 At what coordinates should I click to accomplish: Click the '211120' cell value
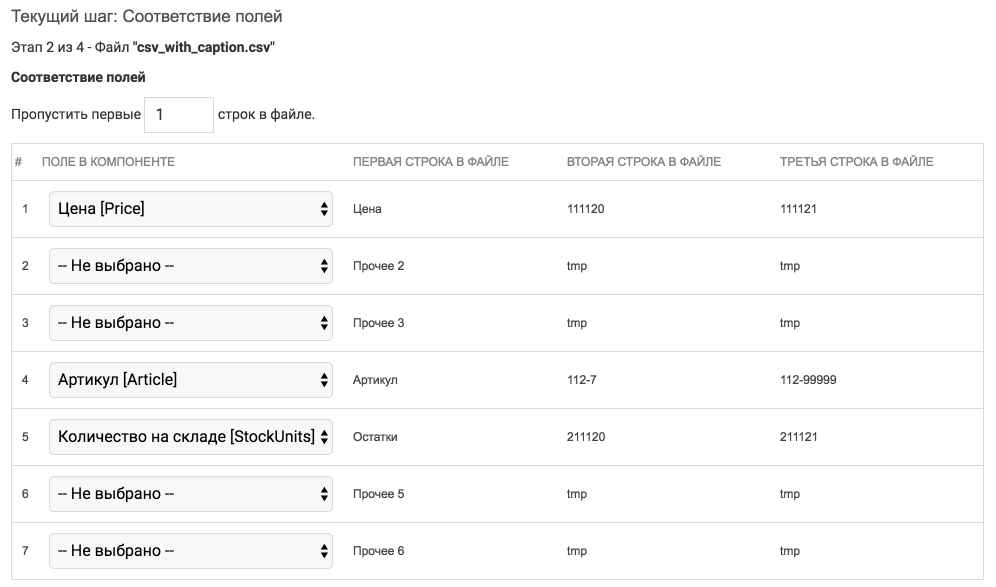pos(585,437)
